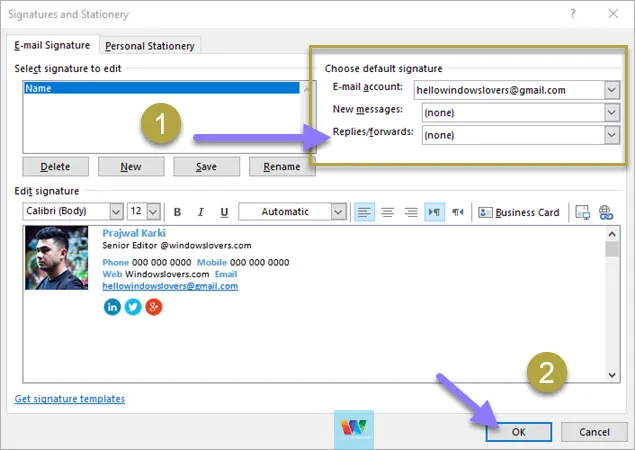This screenshot has height=450, width=635.
Task: Toggle bold formatting in signature editor
Action: [x=177, y=212]
